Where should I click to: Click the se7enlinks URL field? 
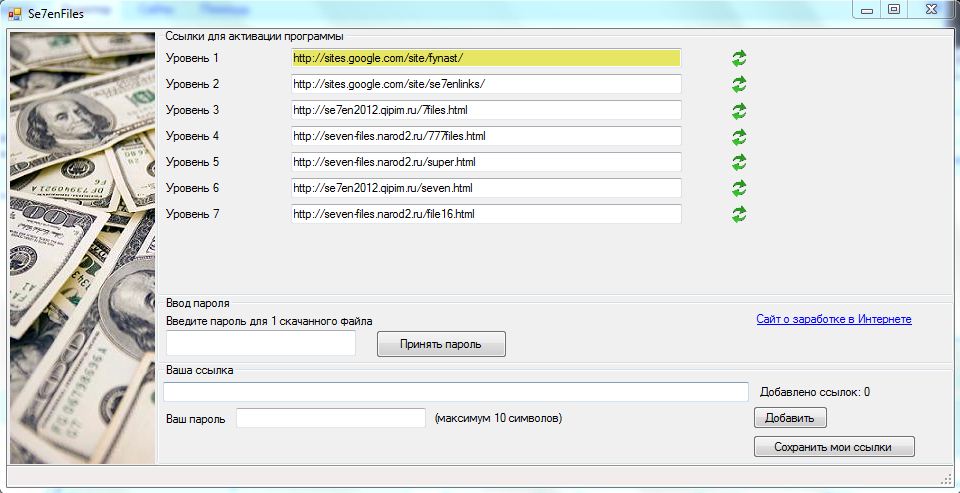[x=486, y=84]
